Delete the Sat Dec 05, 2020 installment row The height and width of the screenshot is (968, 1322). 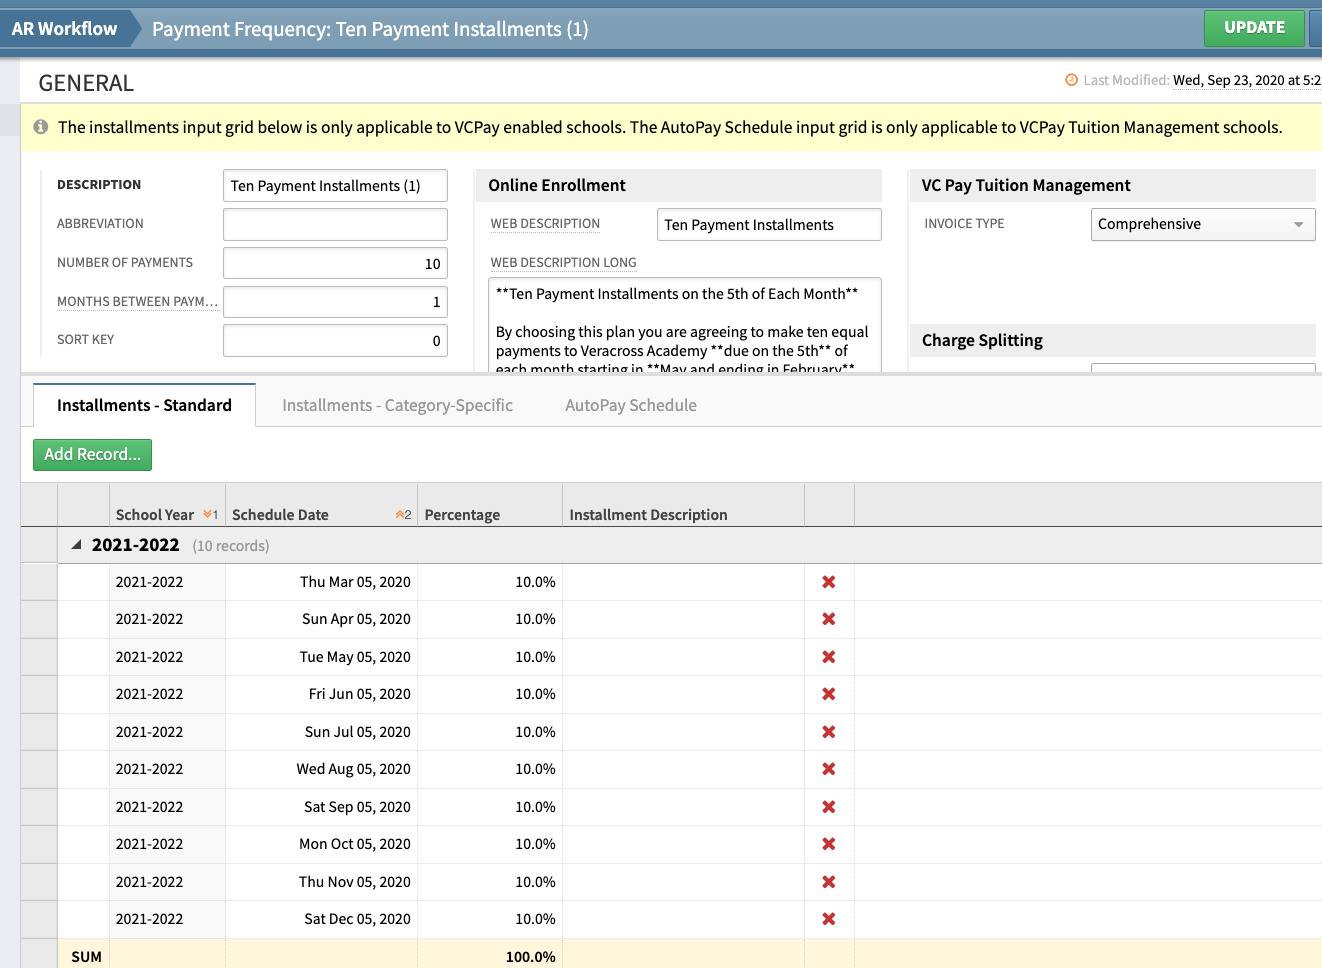pyautogui.click(x=828, y=919)
